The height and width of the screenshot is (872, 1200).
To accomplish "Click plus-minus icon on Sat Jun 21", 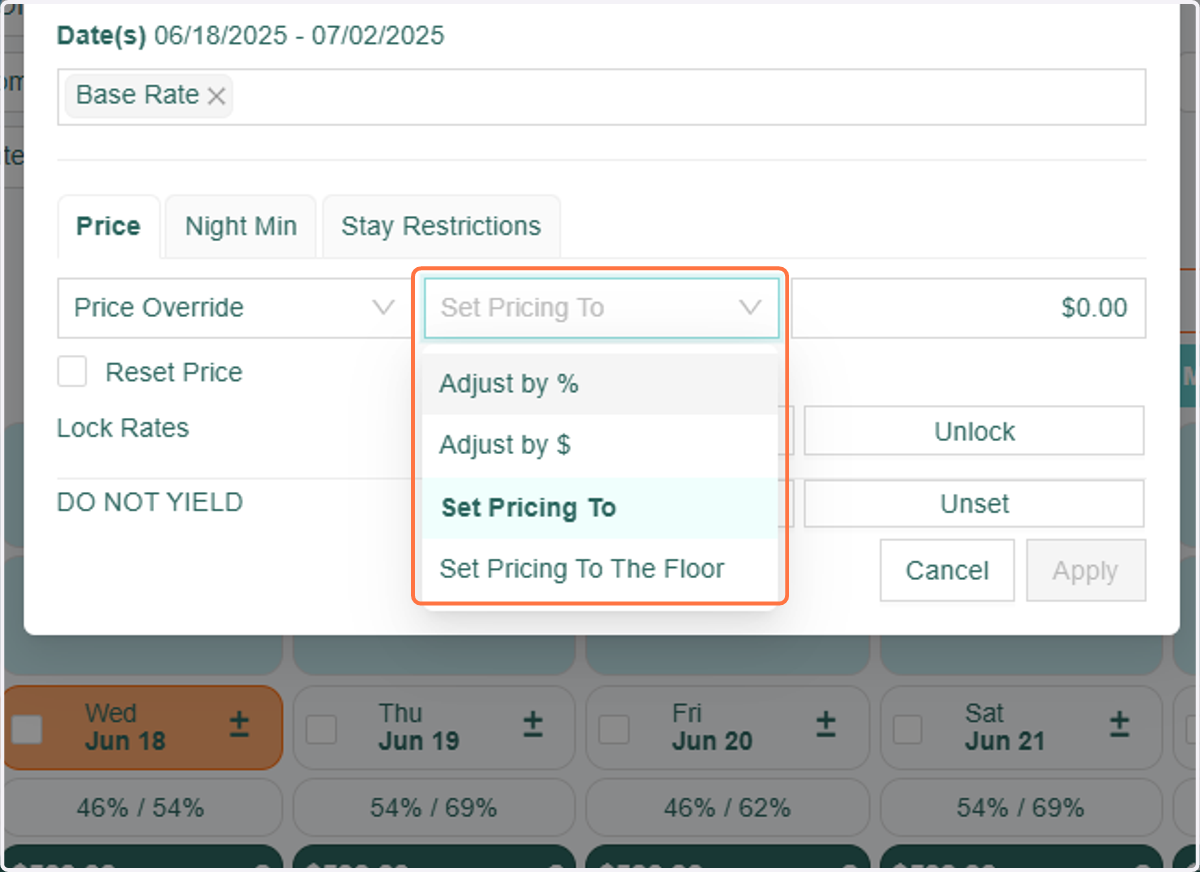I will coord(1120,724).
